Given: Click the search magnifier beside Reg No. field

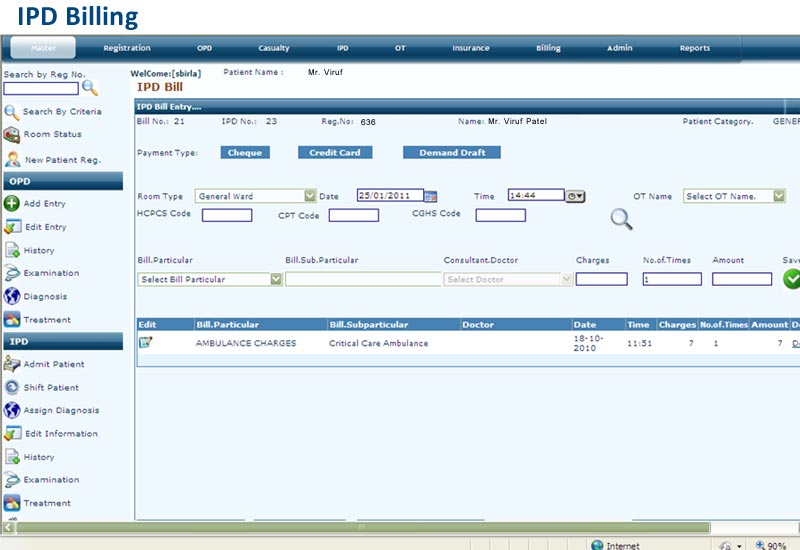Looking at the screenshot, I should point(90,88).
